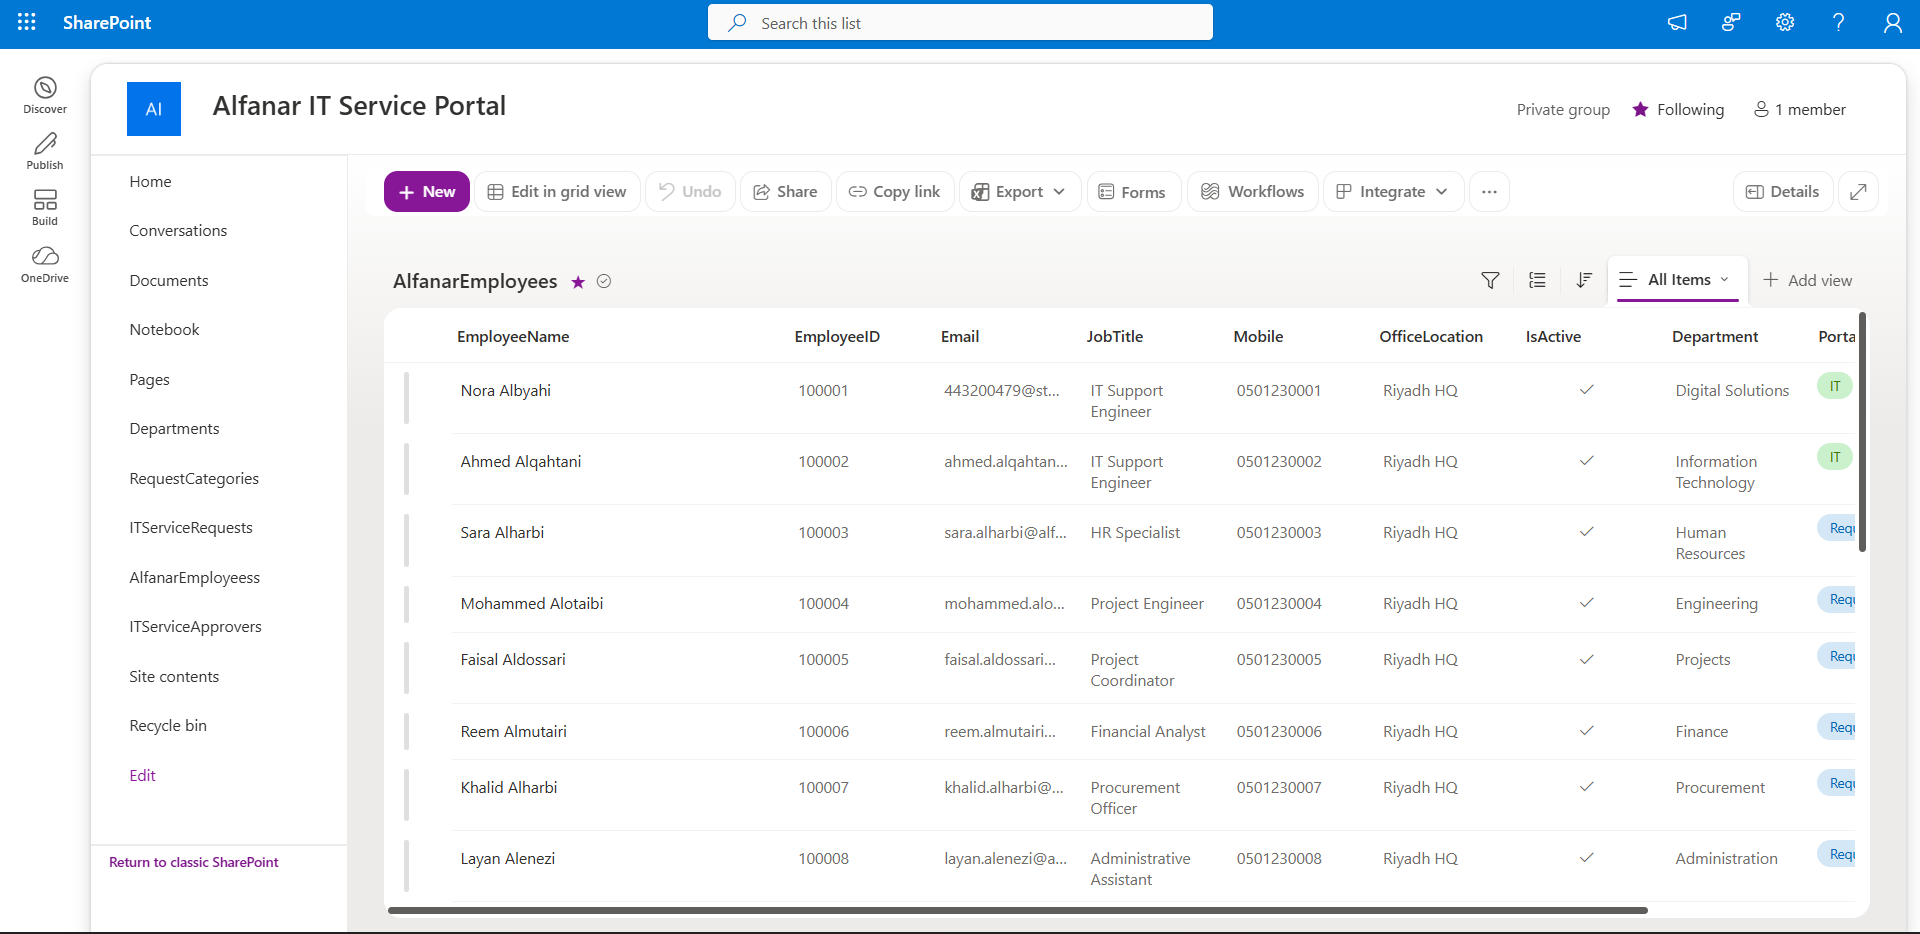
Task: Expand the Integrate dropdown
Action: tap(1393, 191)
